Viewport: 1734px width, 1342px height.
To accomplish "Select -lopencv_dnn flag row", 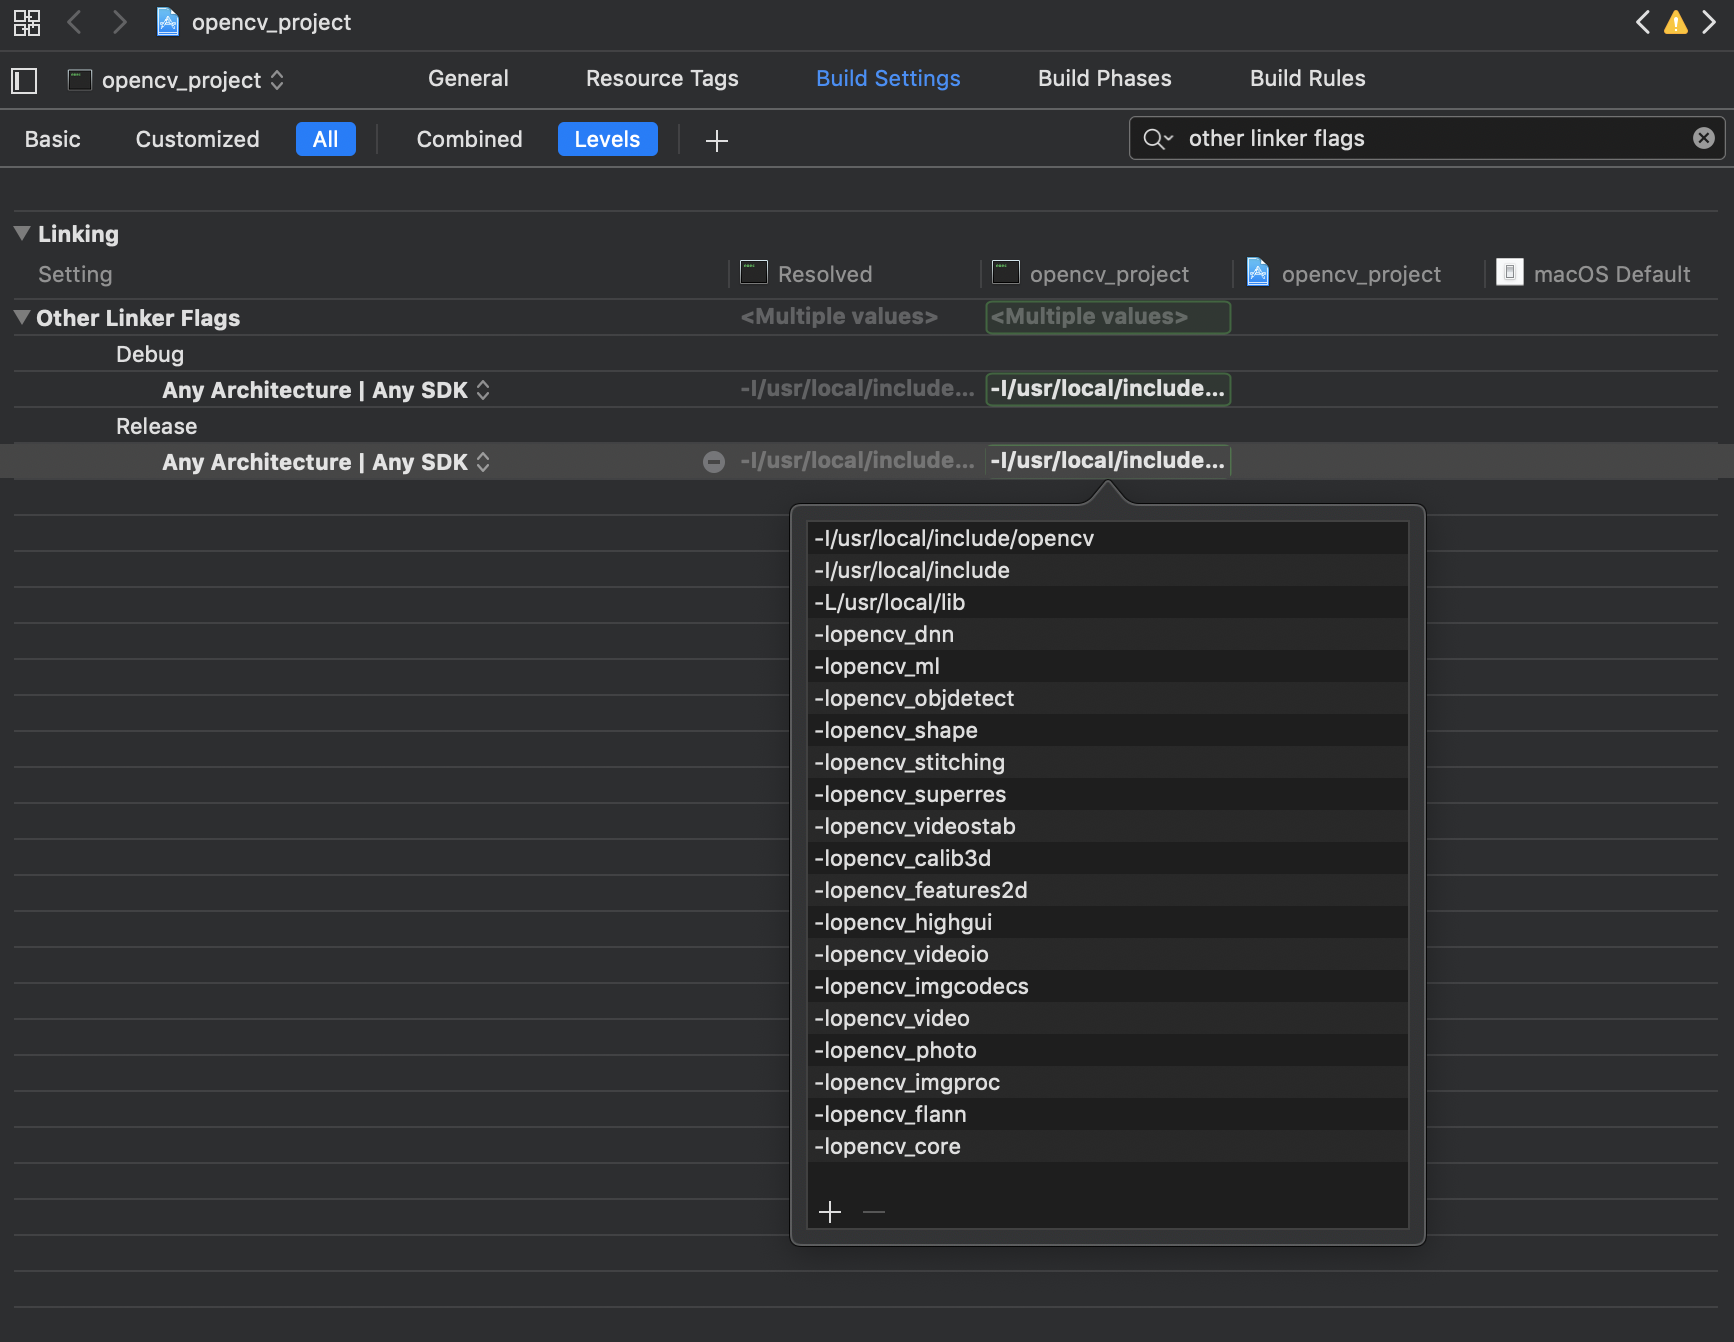I will tap(1108, 634).
